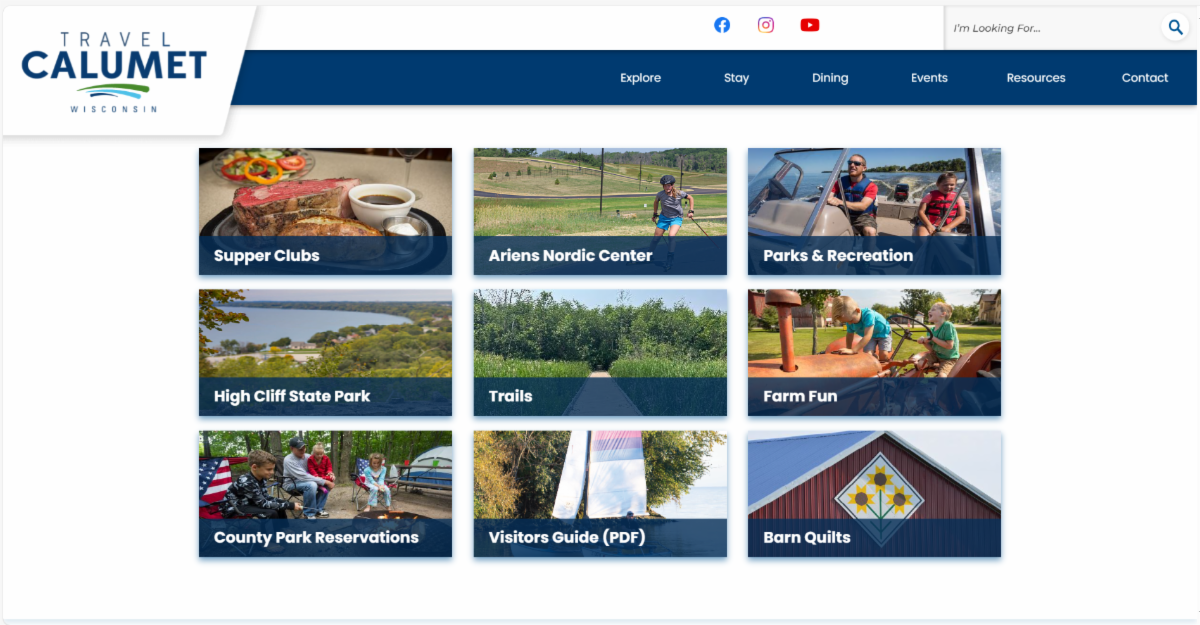The height and width of the screenshot is (625, 1200).
Task: Open the Resources menu
Action: [1036, 78]
